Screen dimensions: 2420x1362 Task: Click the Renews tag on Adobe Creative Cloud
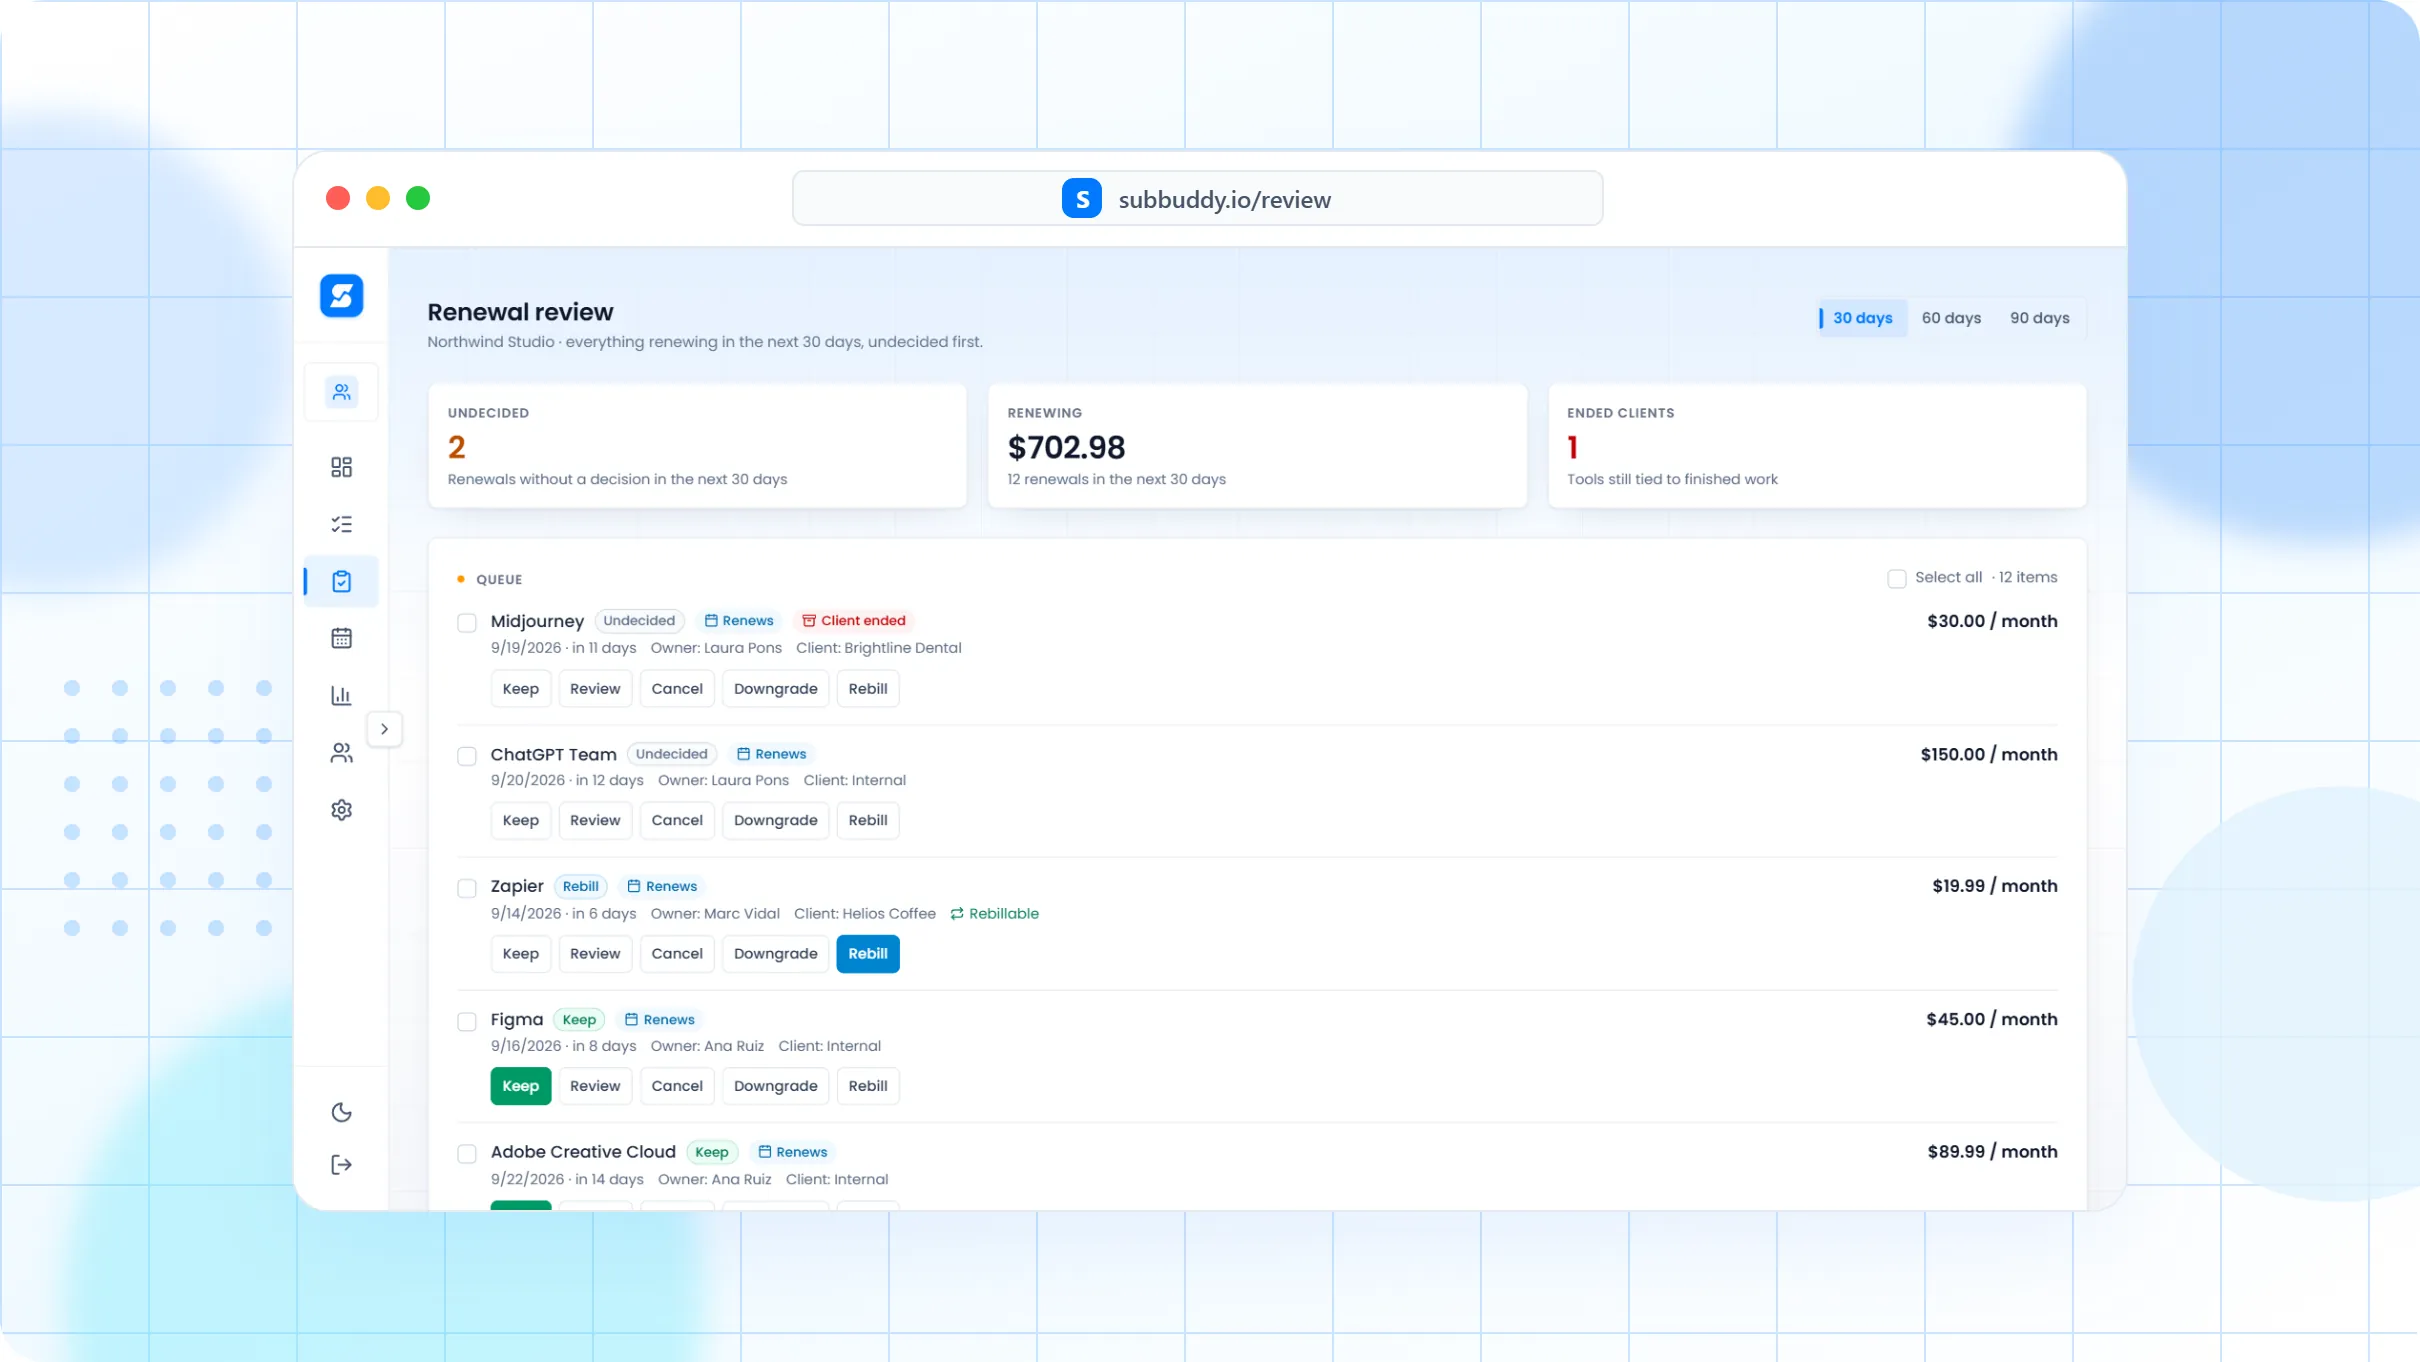click(x=792, y=1152)
